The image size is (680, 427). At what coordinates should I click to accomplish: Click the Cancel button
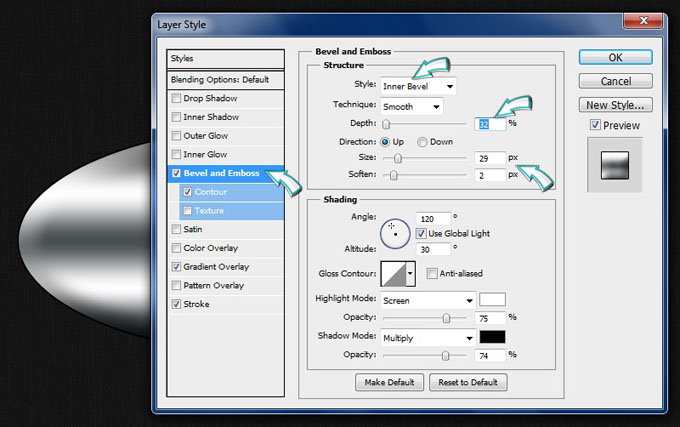(x=615, y=81)
